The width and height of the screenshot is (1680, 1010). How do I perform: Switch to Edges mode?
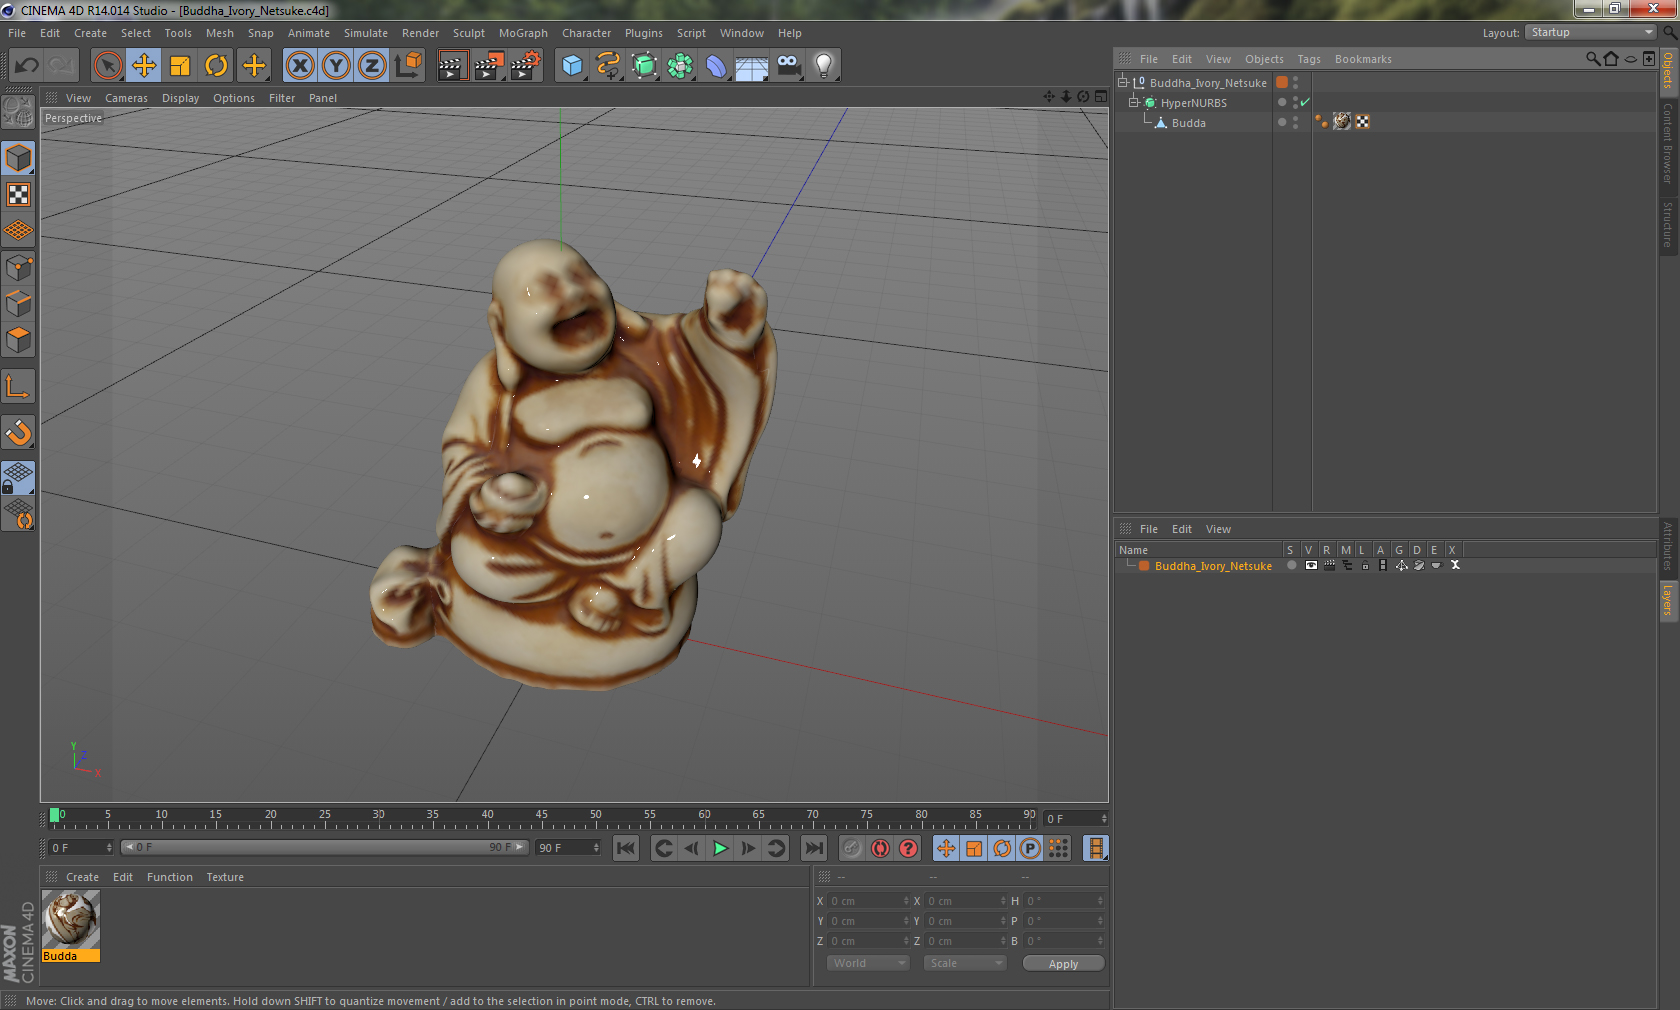19,304
